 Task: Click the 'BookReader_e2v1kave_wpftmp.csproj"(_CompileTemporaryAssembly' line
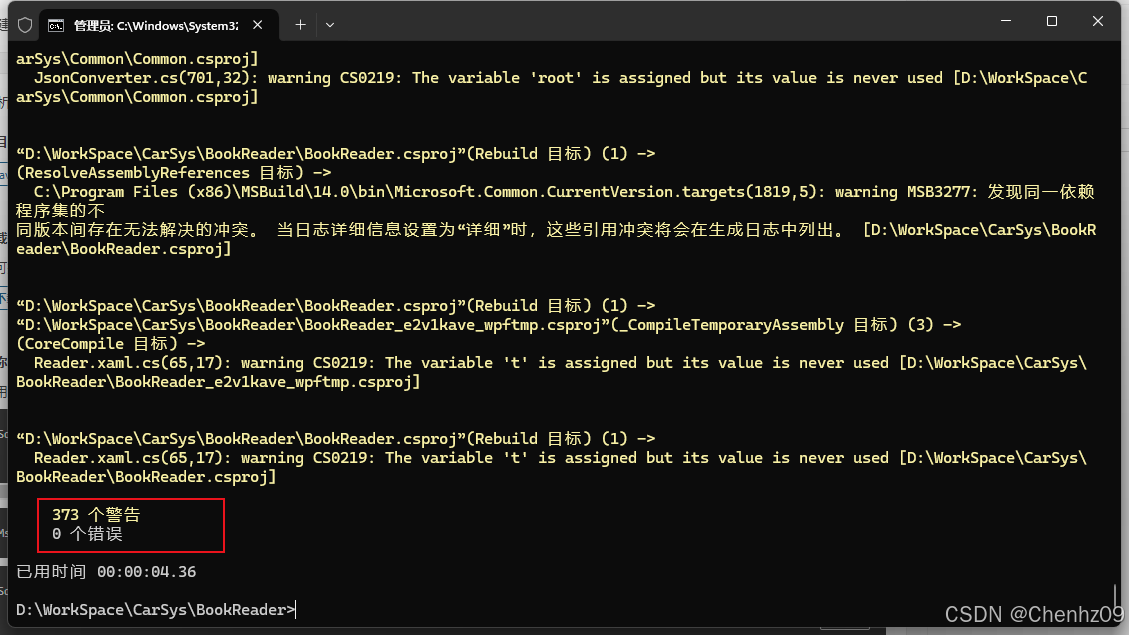coord(488,325)
